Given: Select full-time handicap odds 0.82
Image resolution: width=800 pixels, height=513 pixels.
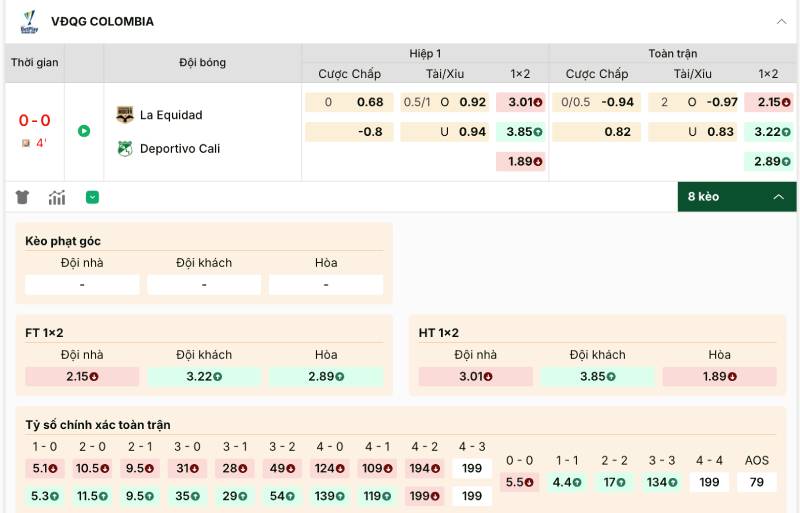Looking at the screenshot, I should coord(596,132).
